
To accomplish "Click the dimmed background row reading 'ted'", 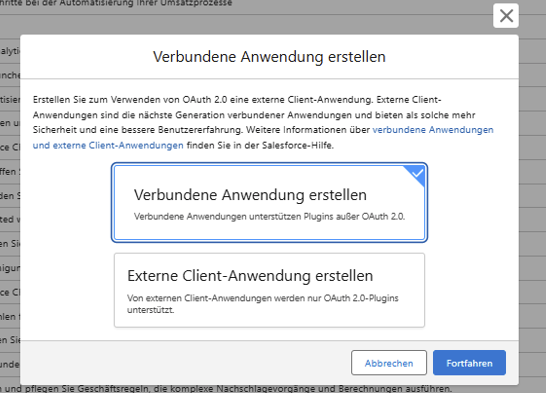I will coord(10,219).
